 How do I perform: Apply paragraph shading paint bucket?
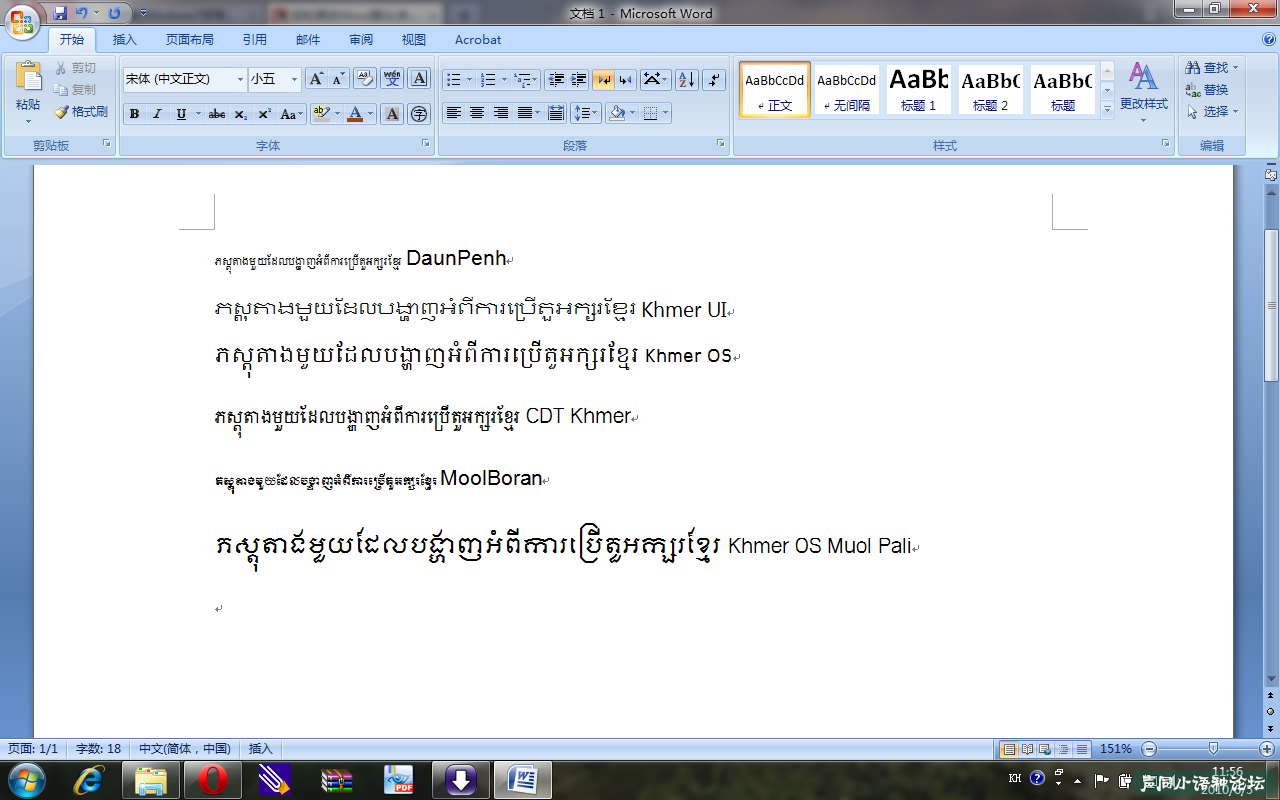616,113
